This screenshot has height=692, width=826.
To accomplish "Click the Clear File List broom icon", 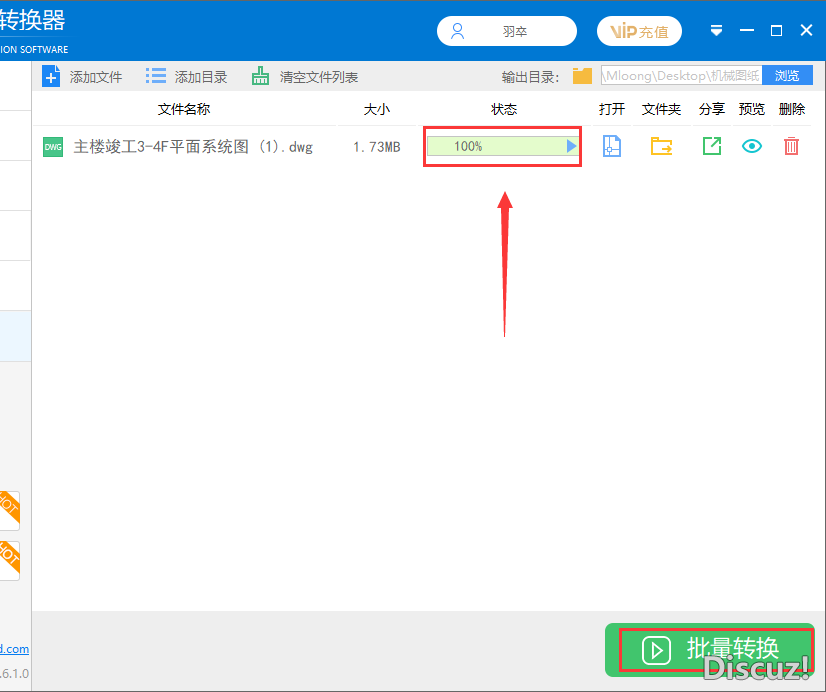I will click(x=261, y=76).
